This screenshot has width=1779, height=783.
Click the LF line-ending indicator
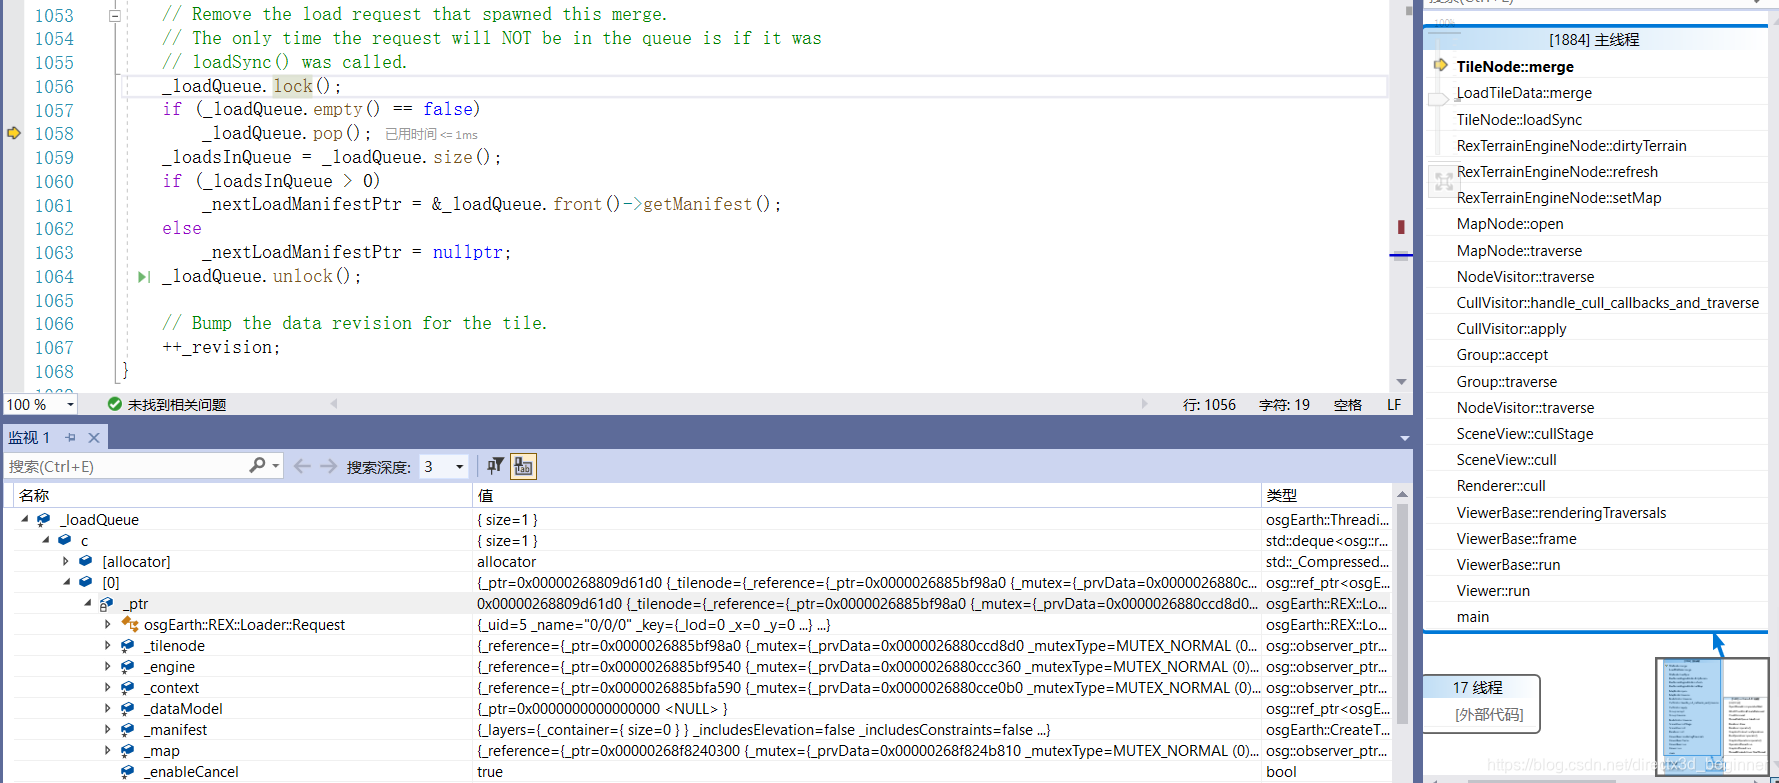tap(1394, 405)
